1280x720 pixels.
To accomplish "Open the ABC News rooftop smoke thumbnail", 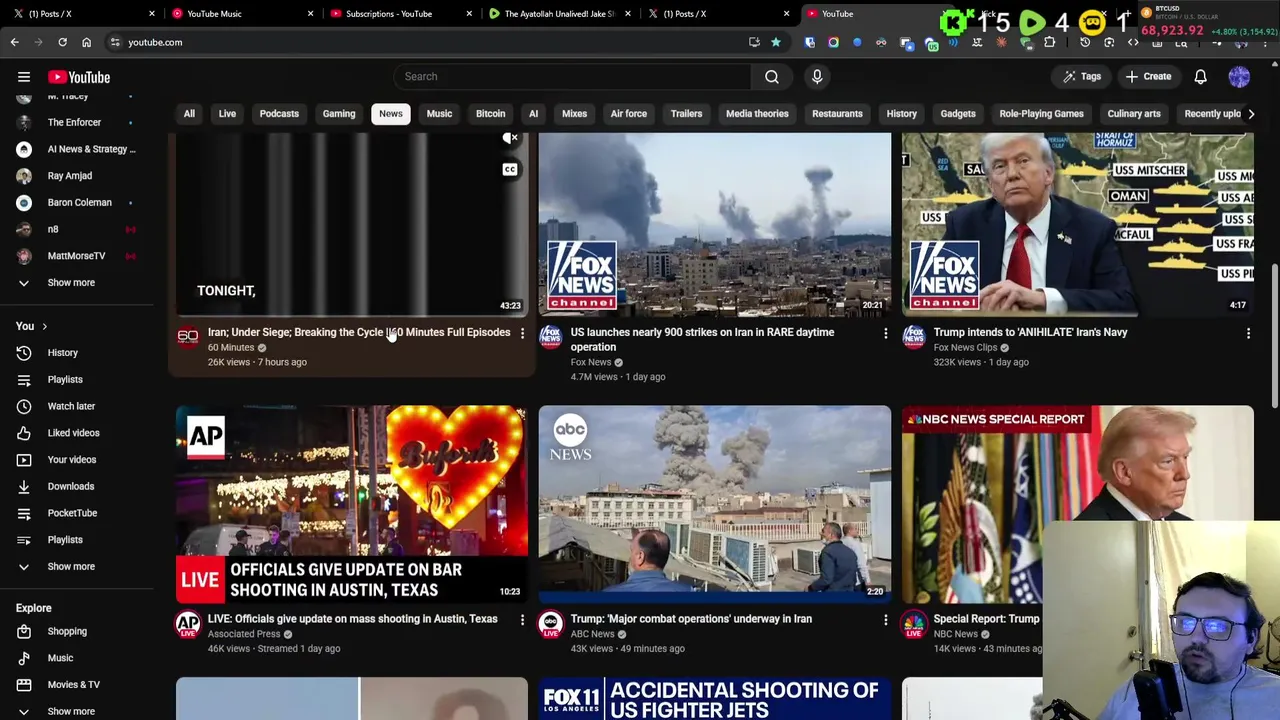I will (714, 504).
